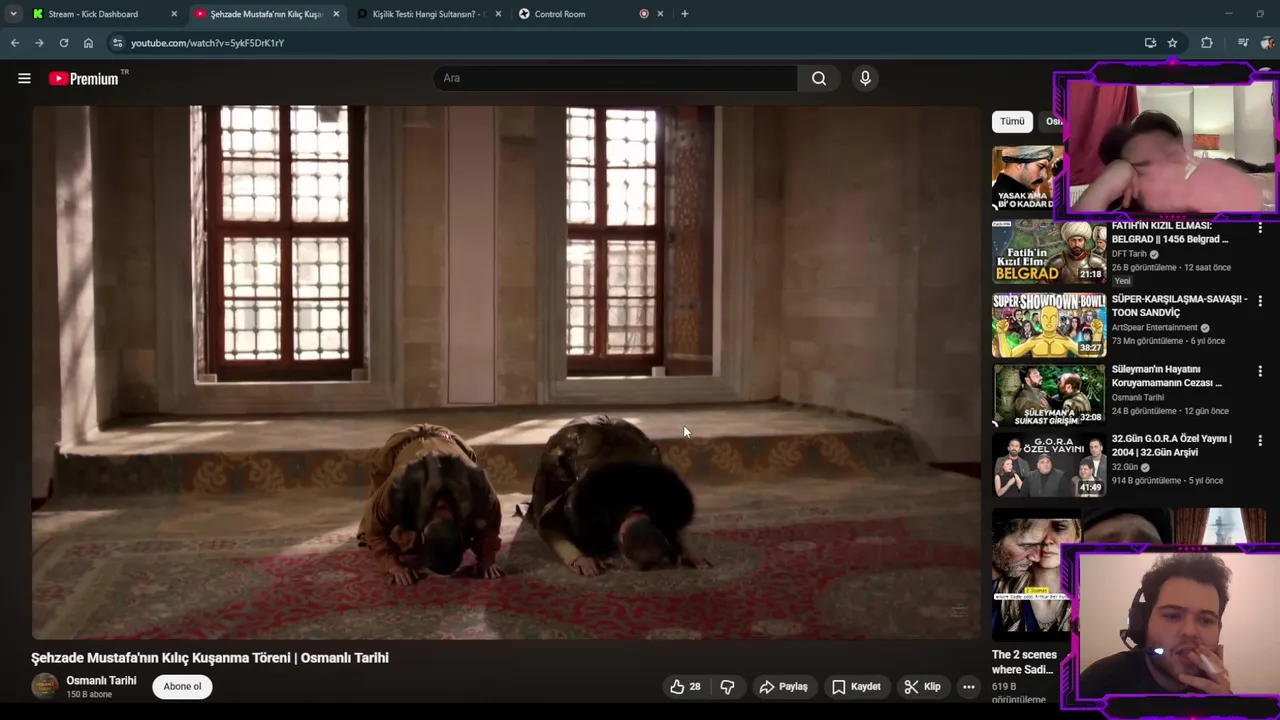Open the SÜPER-KARŞILAŞMA-SAVAŞI video title
Viewport: 1280px width, 720px height.
tap(1179, 306)
